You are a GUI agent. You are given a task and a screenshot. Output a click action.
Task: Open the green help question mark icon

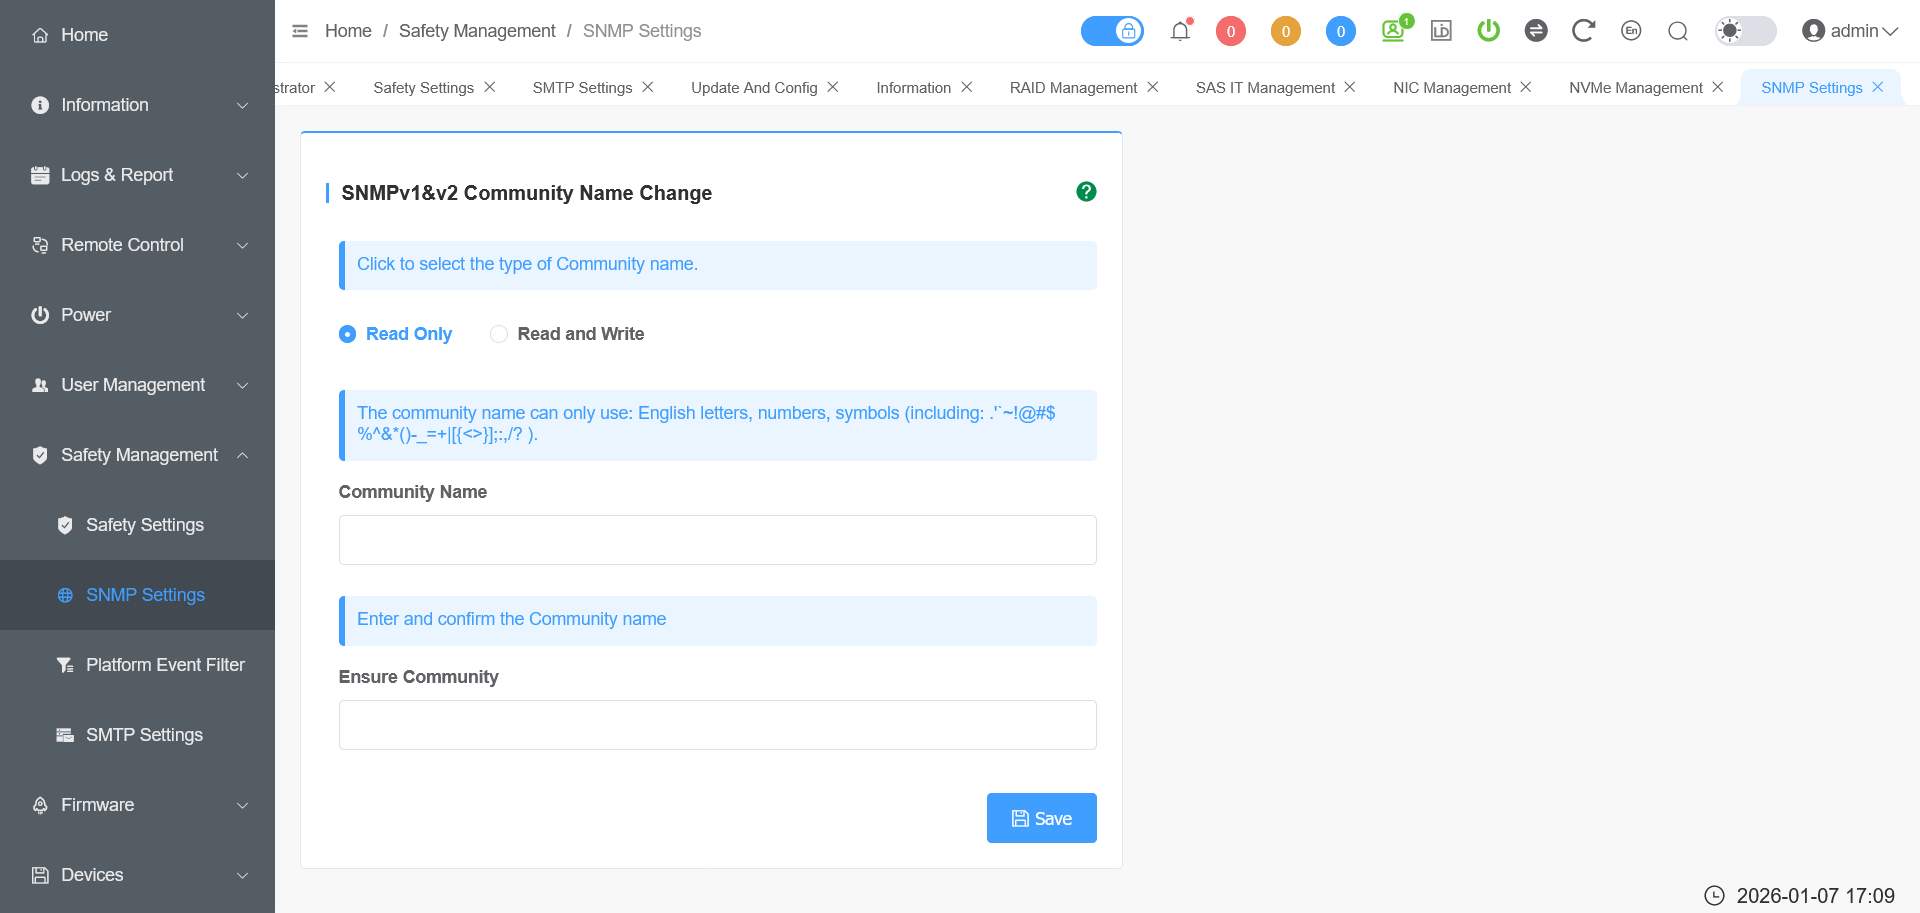pos(1086,192)
